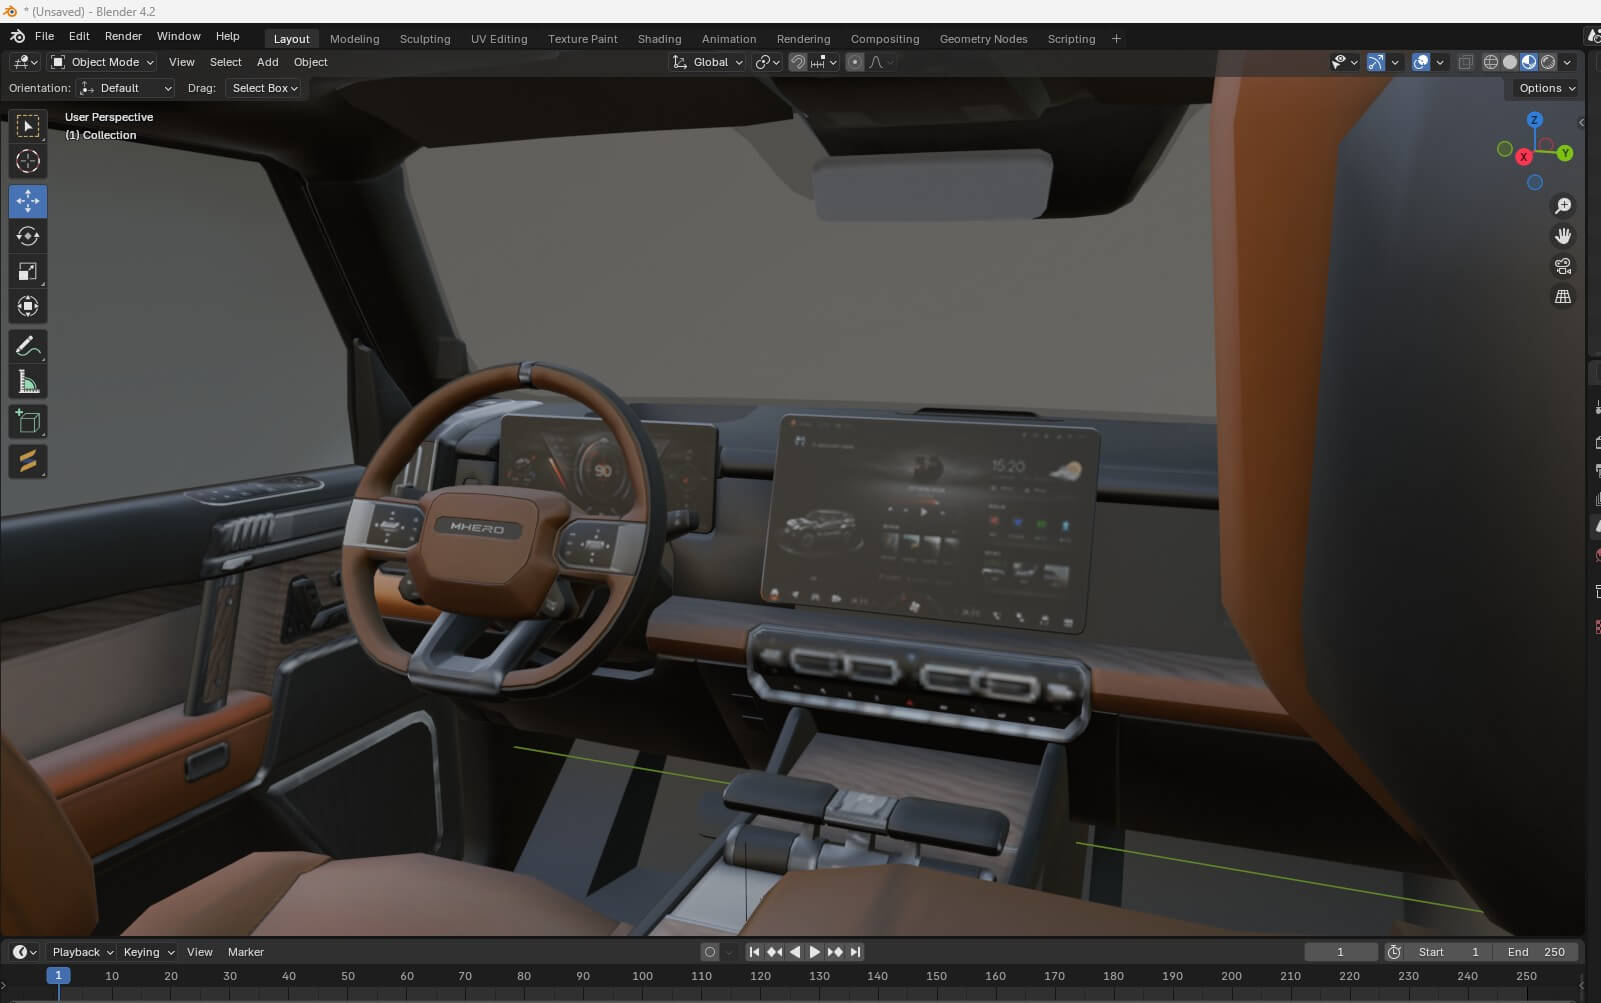Toggle X-ray view button
1601x1003 pixels.
(1465, 62)
